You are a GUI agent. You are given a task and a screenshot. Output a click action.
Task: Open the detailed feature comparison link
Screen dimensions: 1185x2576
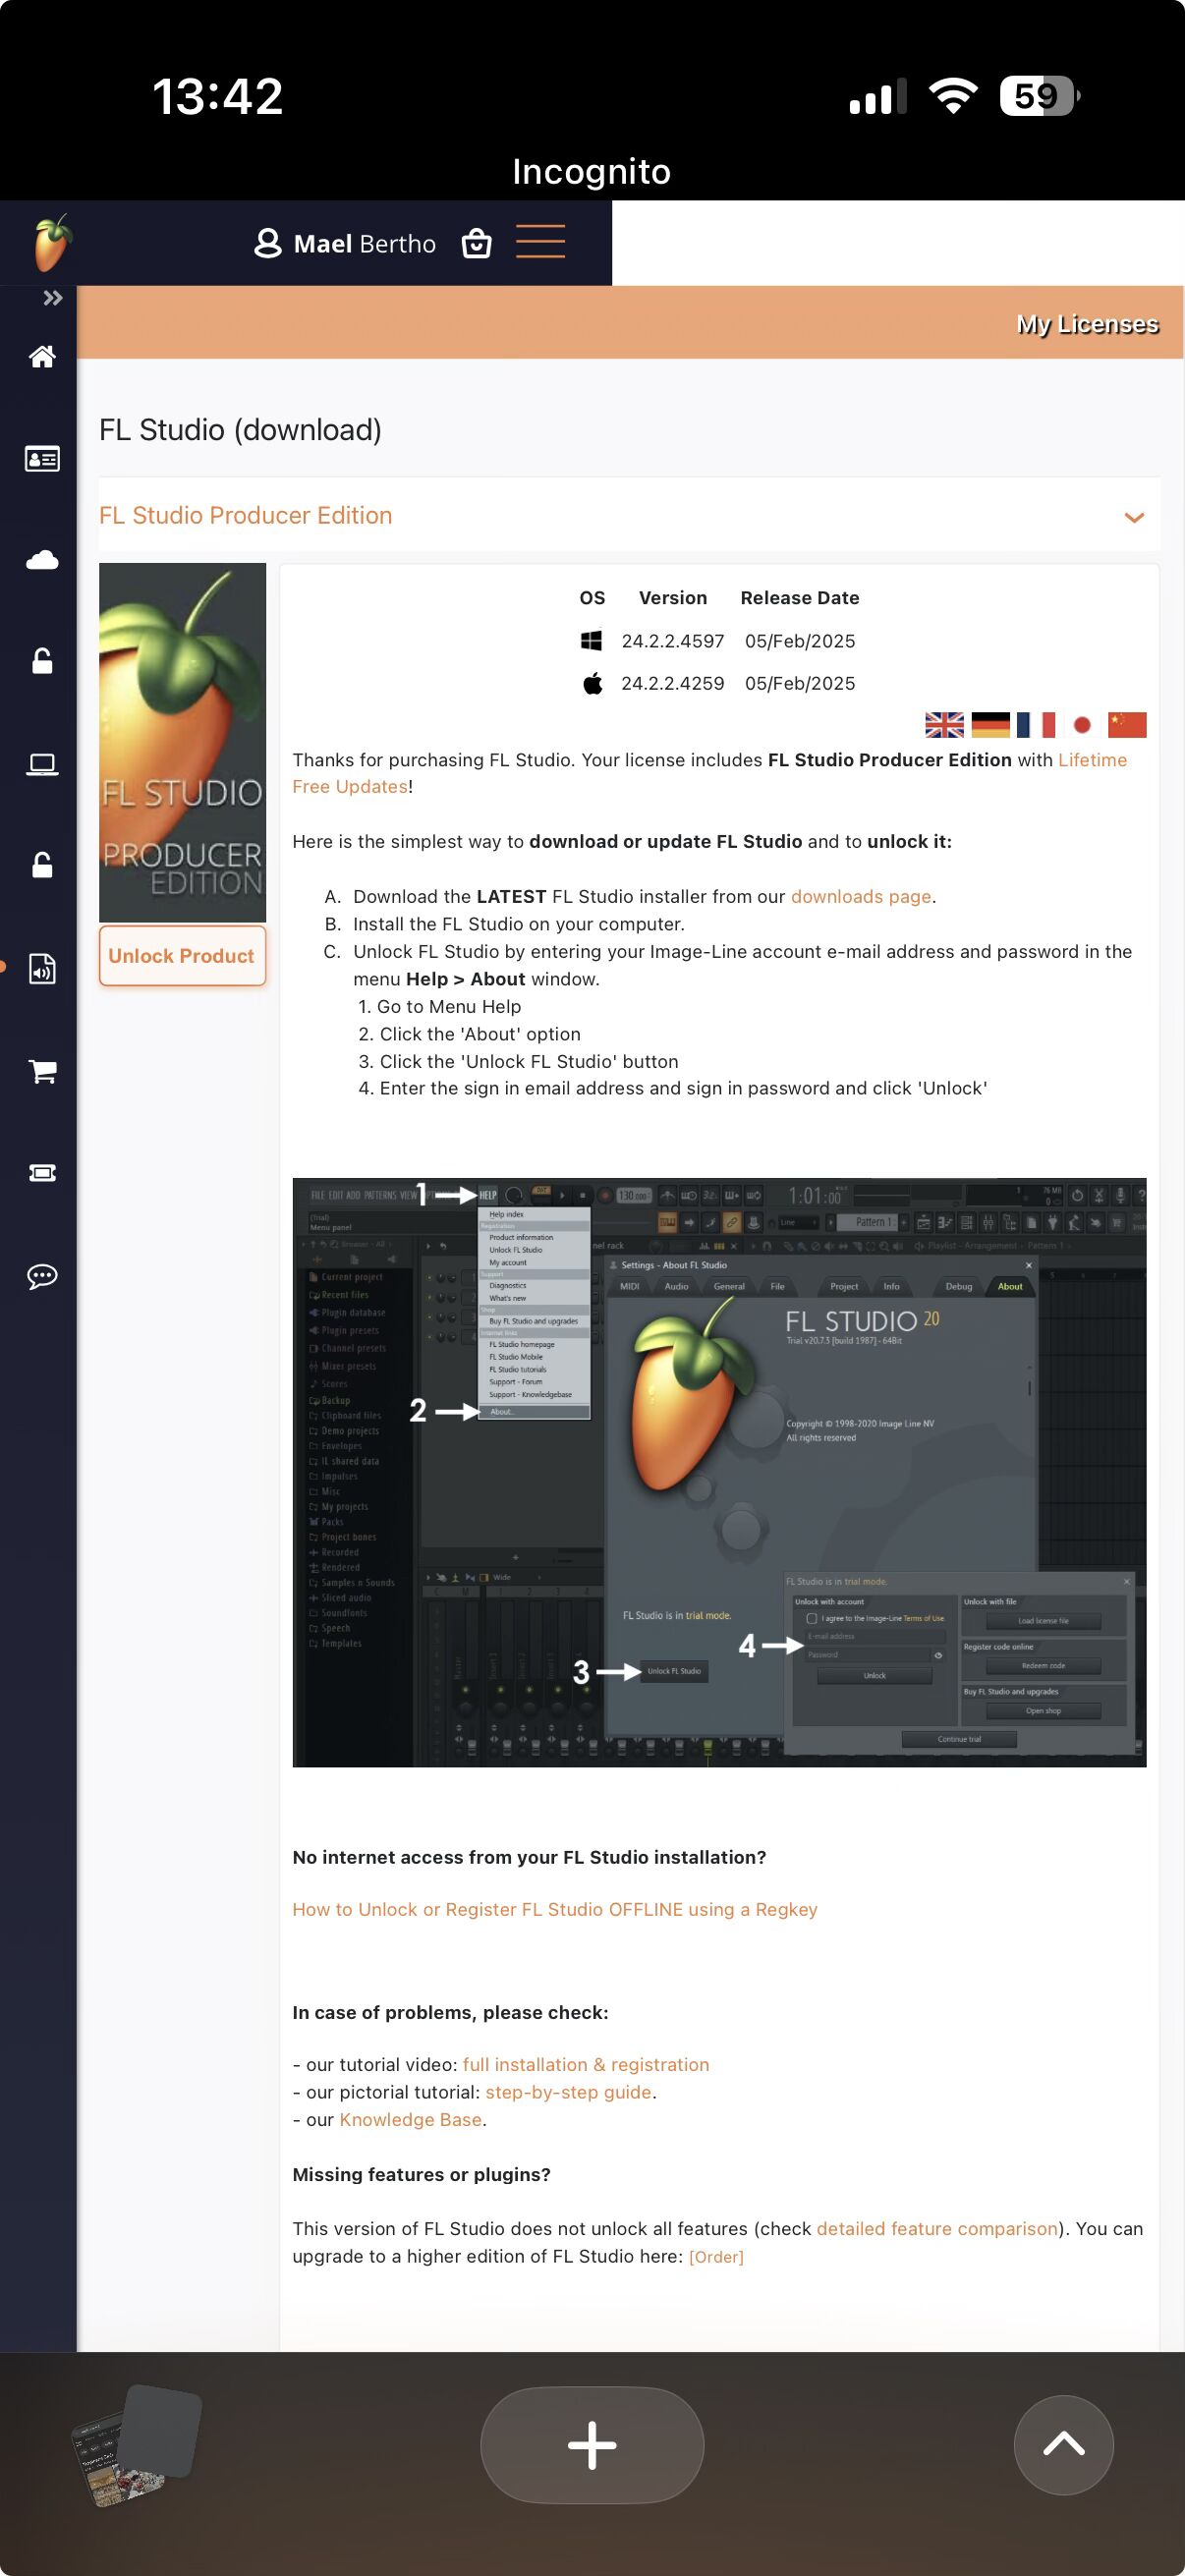click(937, 2229)
